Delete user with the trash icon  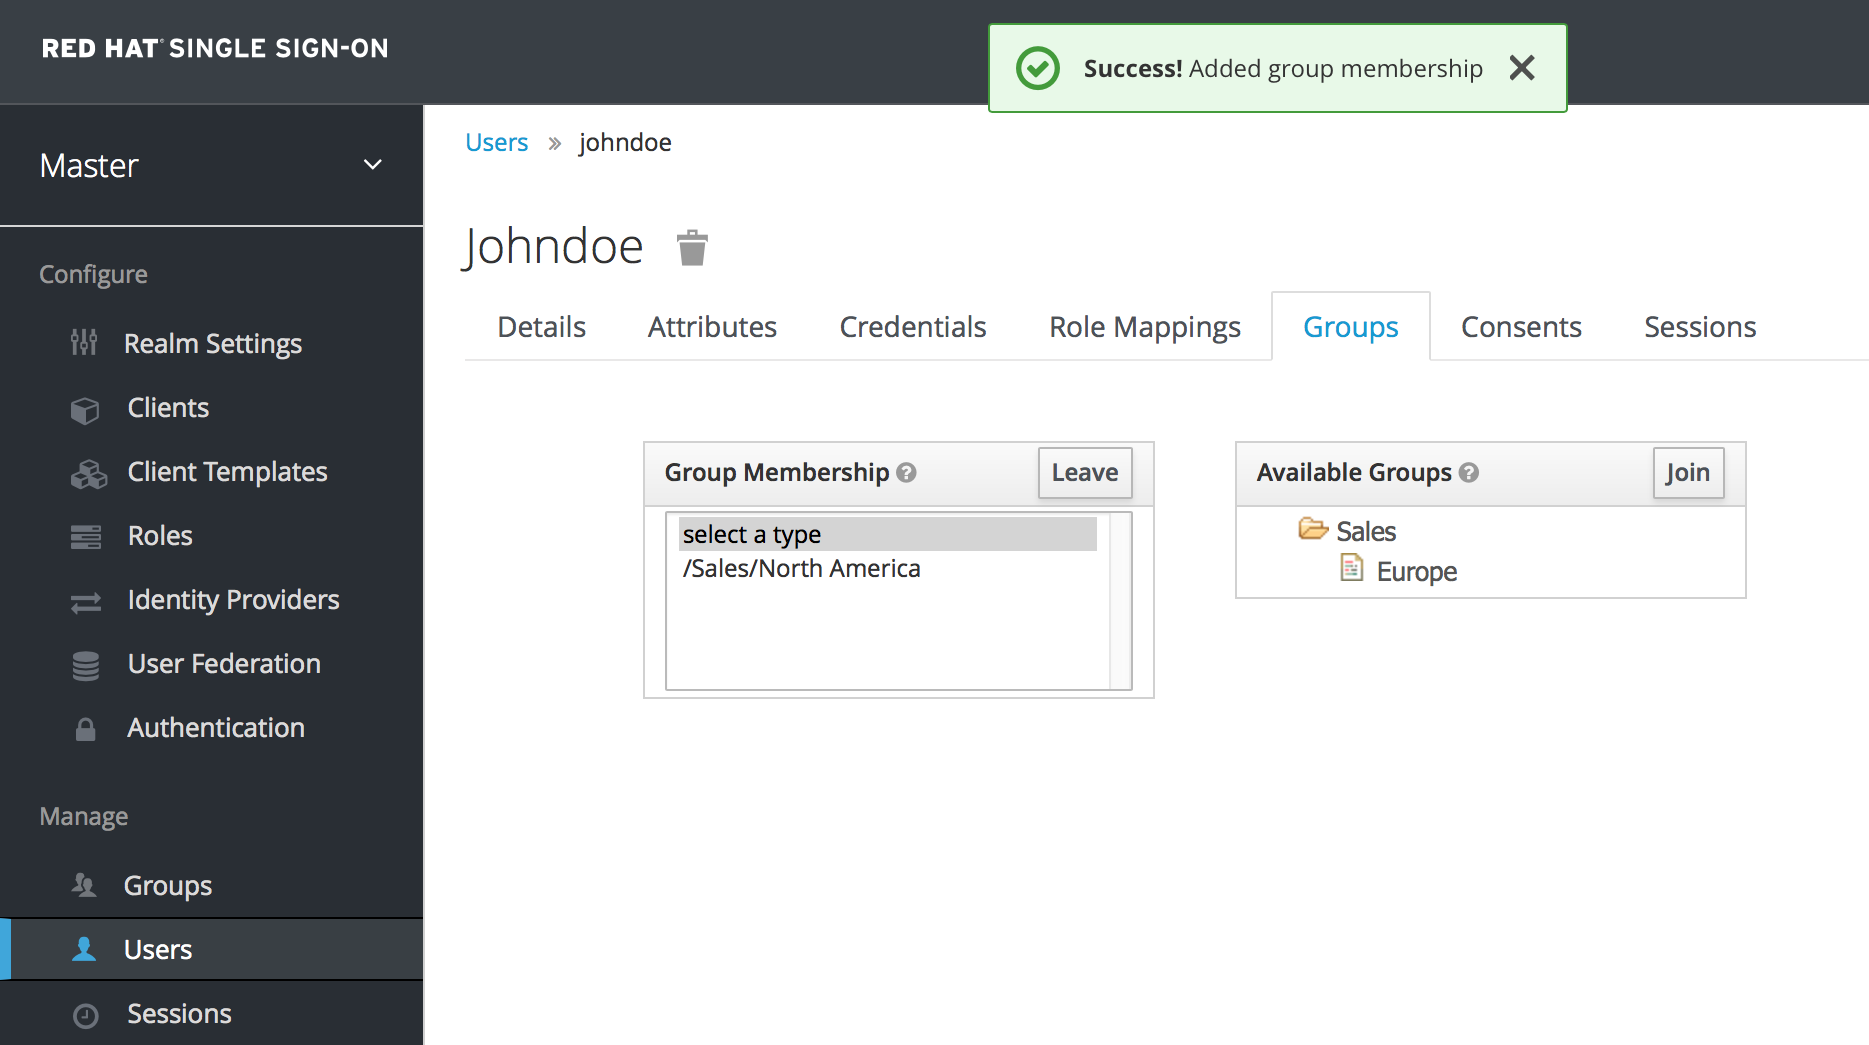[692, 248]
